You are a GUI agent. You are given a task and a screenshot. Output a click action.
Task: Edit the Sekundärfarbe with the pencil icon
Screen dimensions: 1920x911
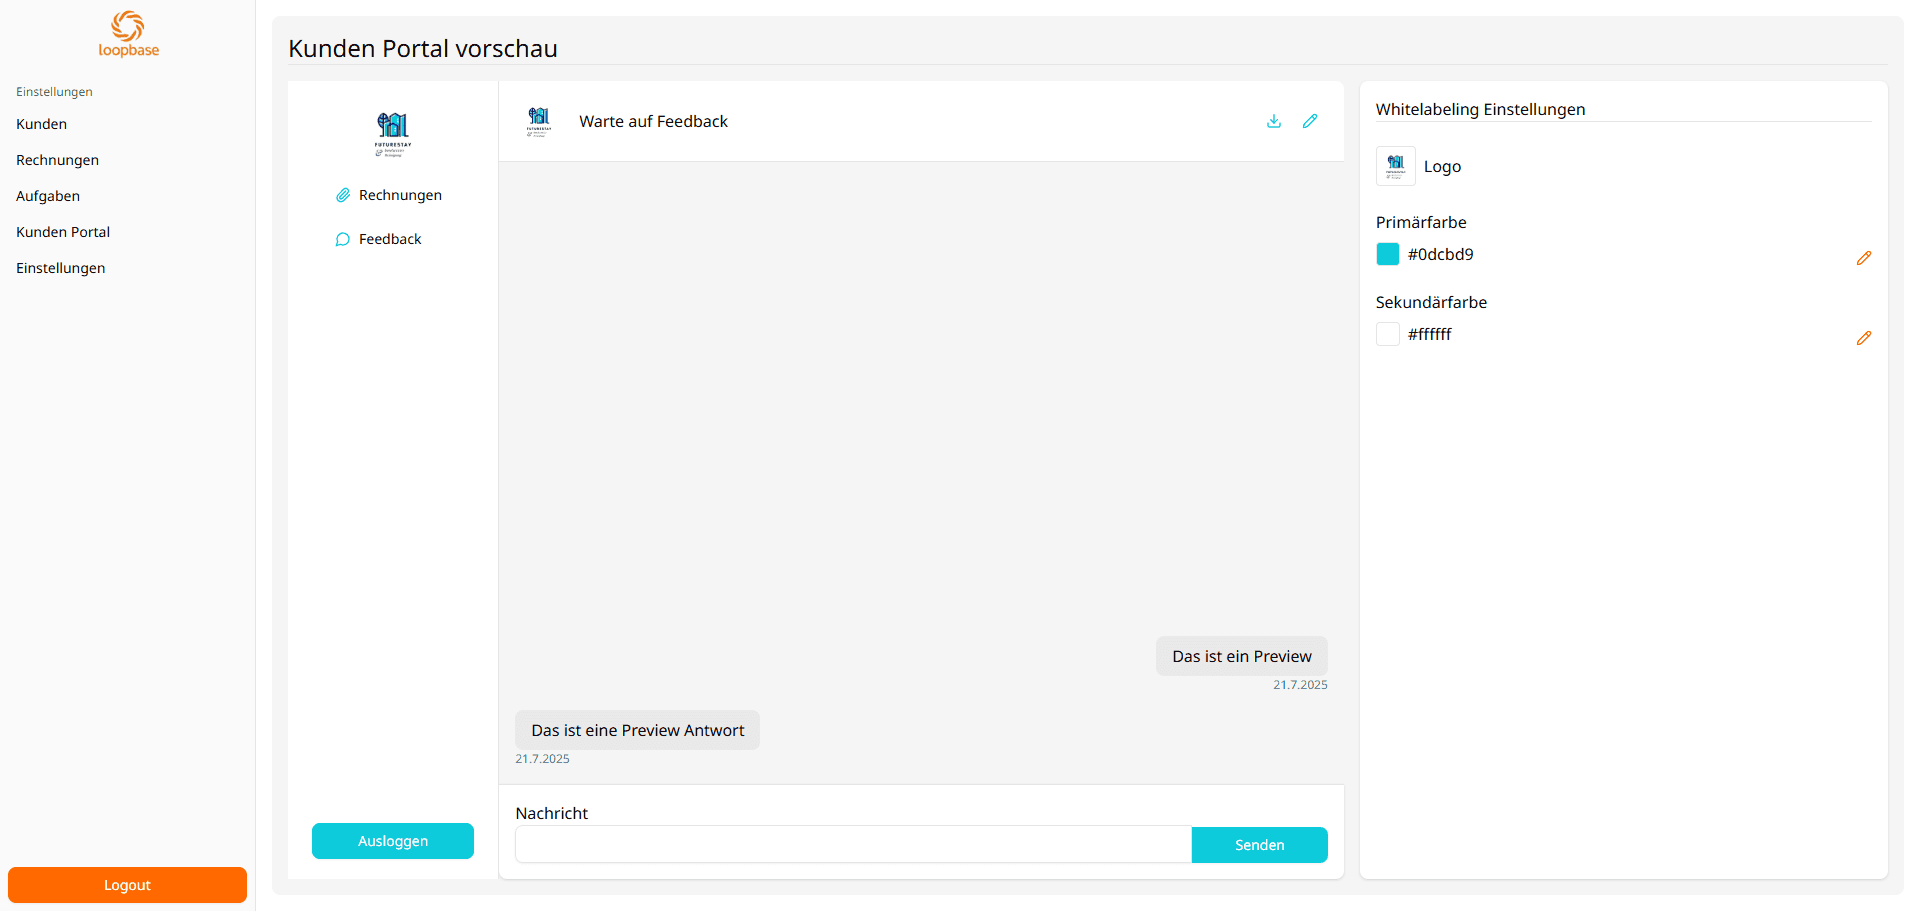(1863, 338)
